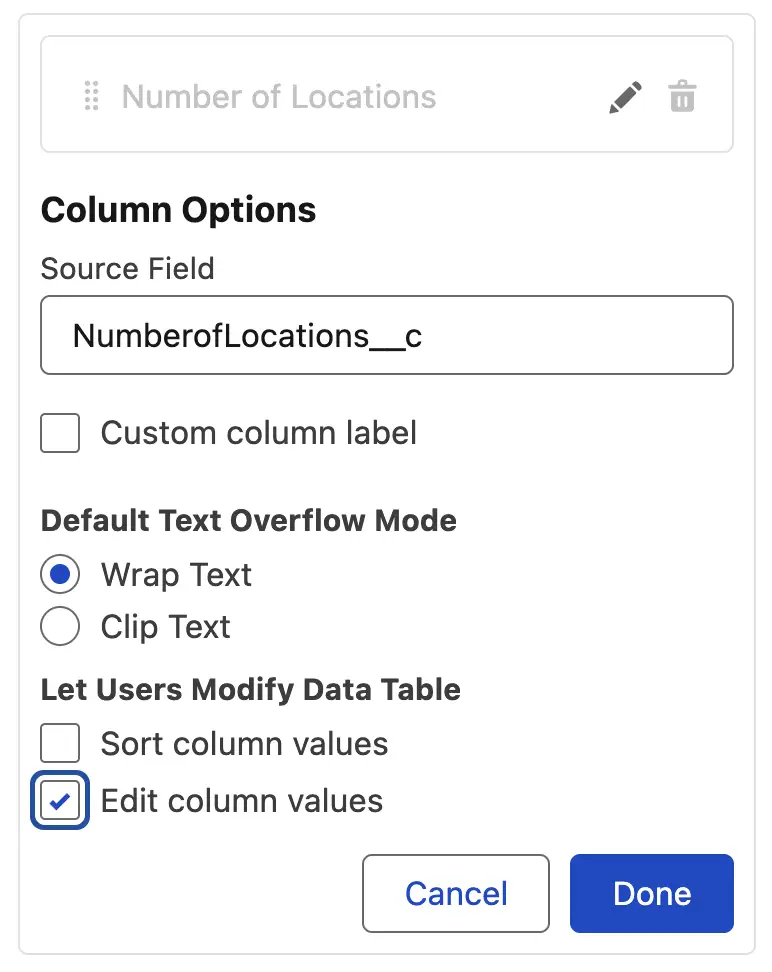Screen dimensions: 772x972
Task: Tick the Sort column values checkbox
Action: pos(60,743)
